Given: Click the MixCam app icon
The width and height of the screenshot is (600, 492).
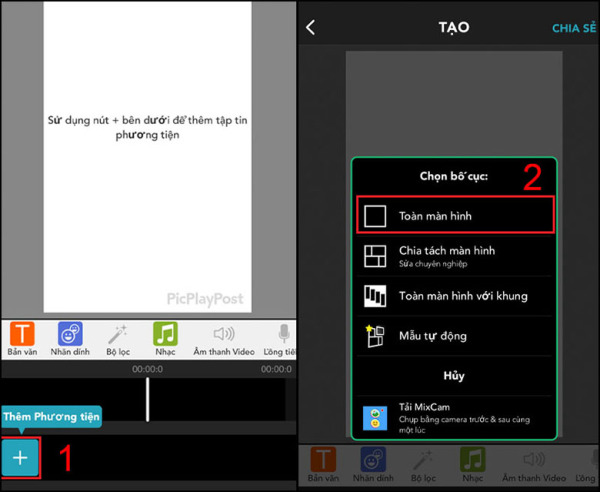Looking at the screenshot, I should 375,417.
